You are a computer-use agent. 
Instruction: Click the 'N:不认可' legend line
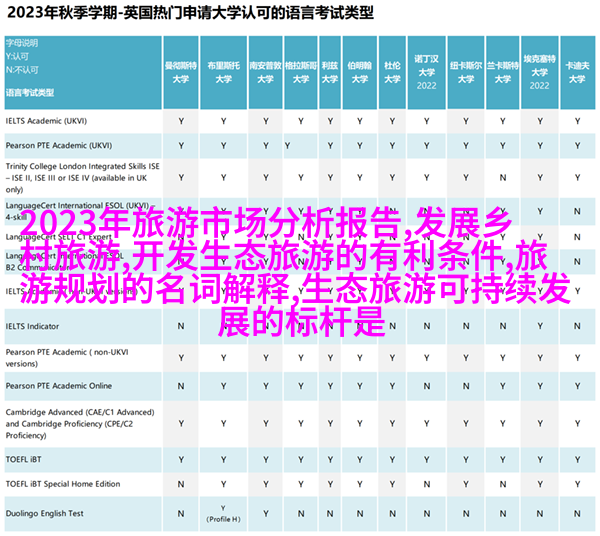[22, 70]
